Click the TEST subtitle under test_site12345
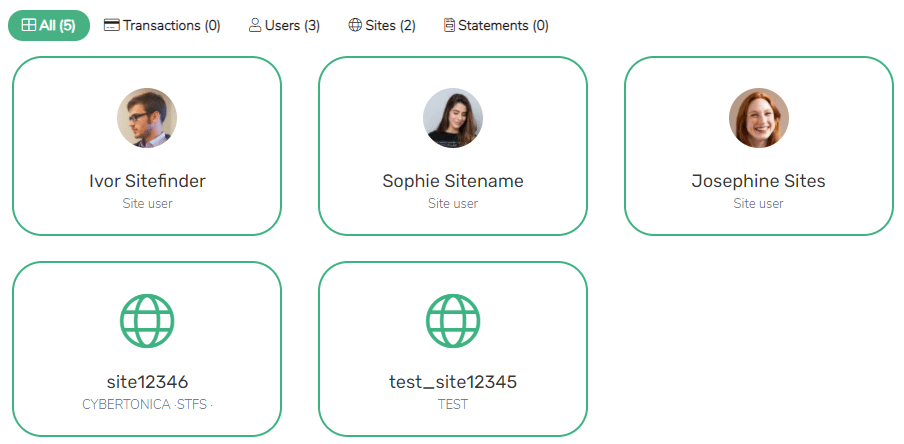 [453, 405]
